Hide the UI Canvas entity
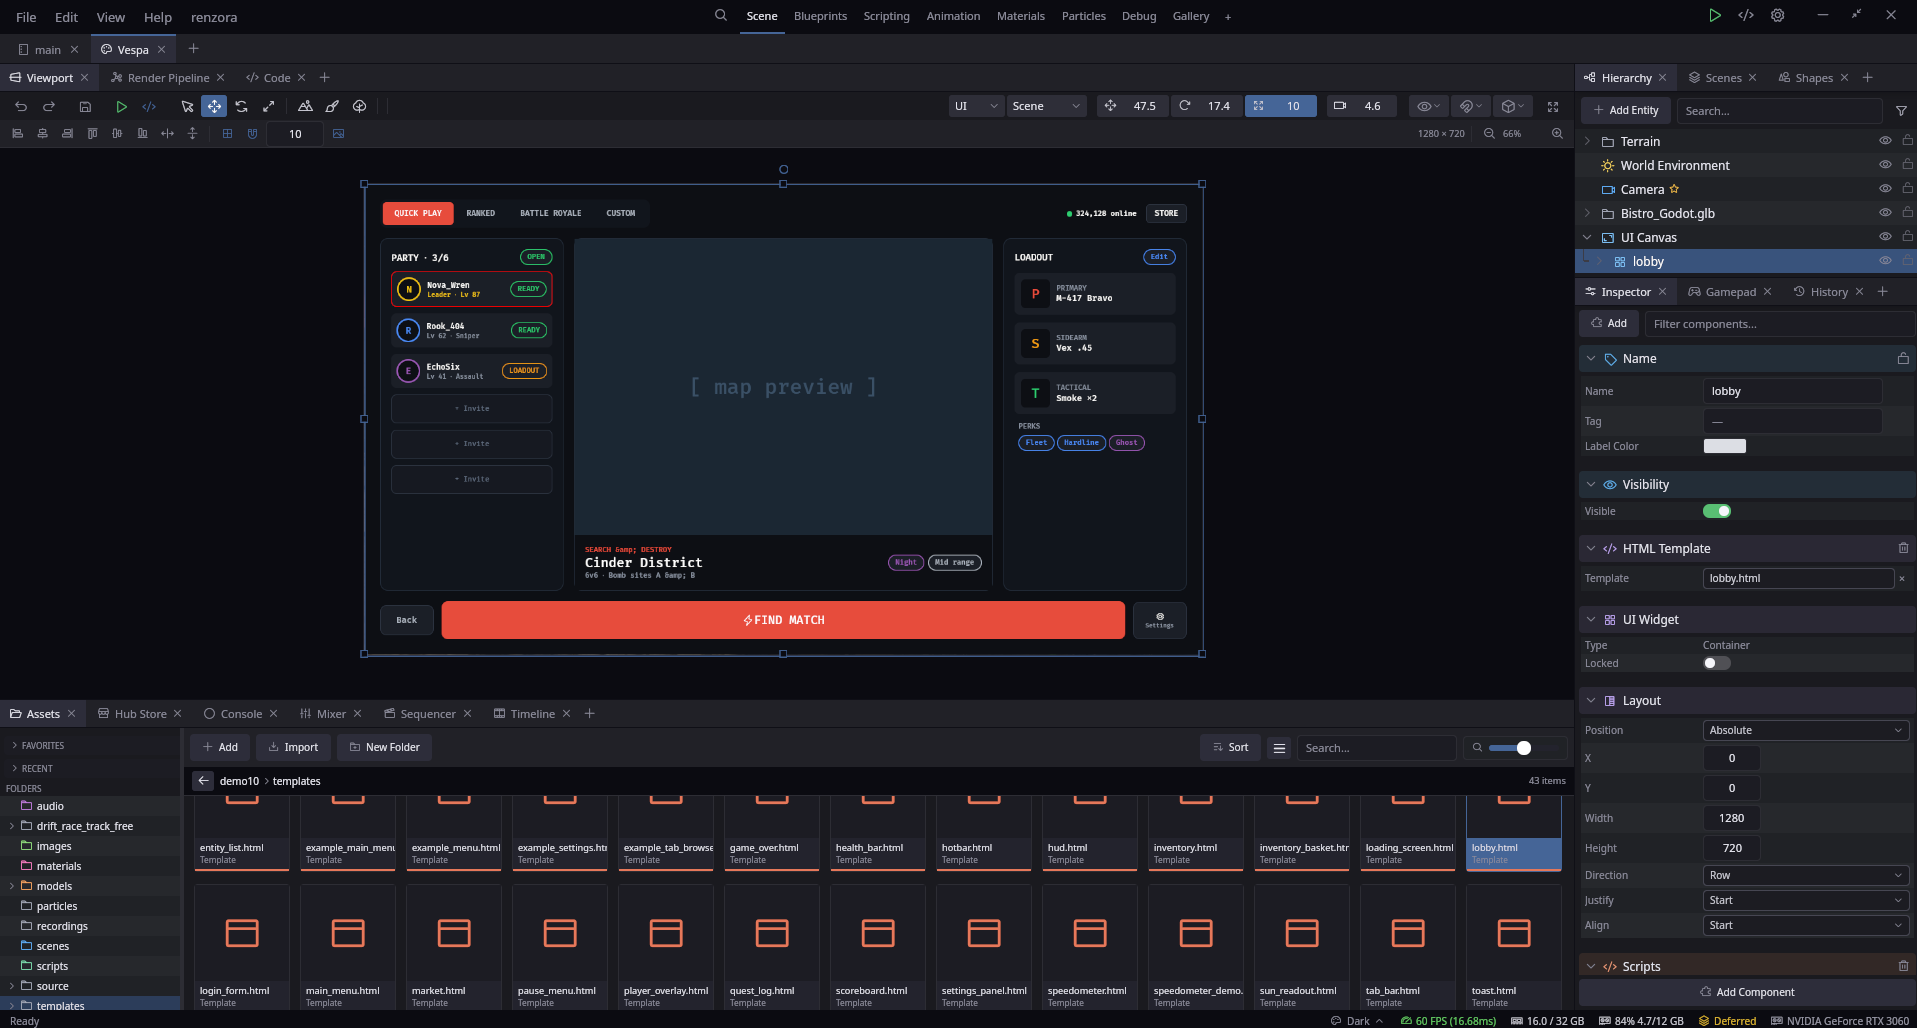Image resolution: width=1917 pixels, height=1028 pixels. [1885, 237]
